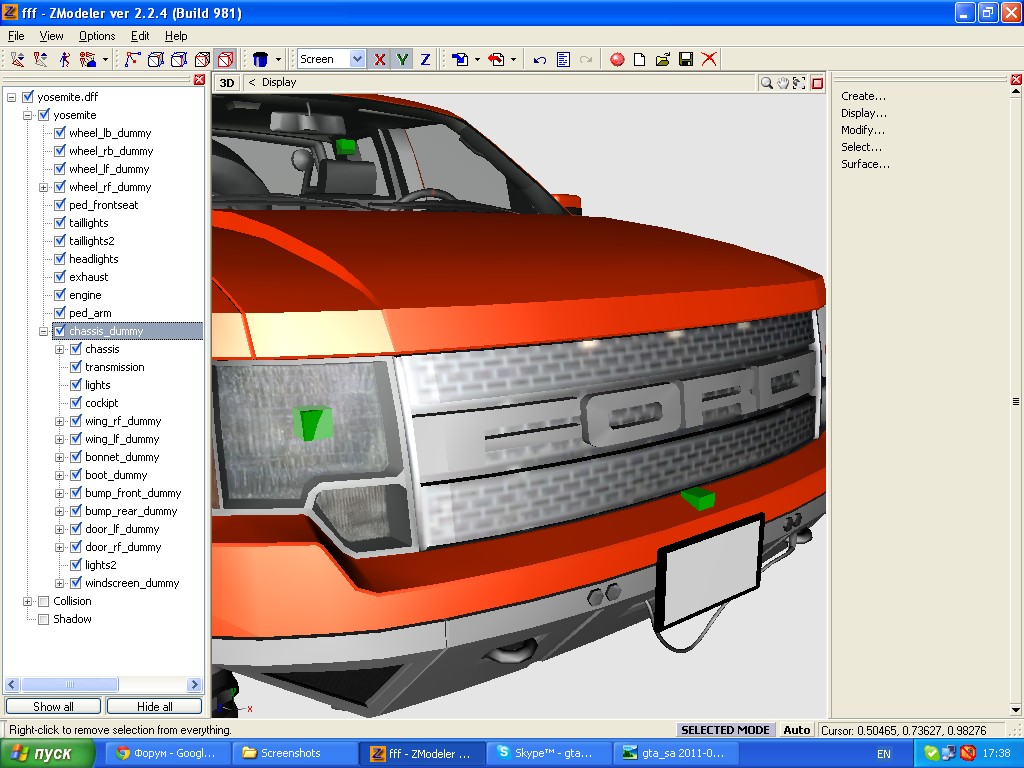The width and height of the screenshot is (1024, 768).
Task: Click the second selection-mode toolbar icon
Action: point(40,59)
